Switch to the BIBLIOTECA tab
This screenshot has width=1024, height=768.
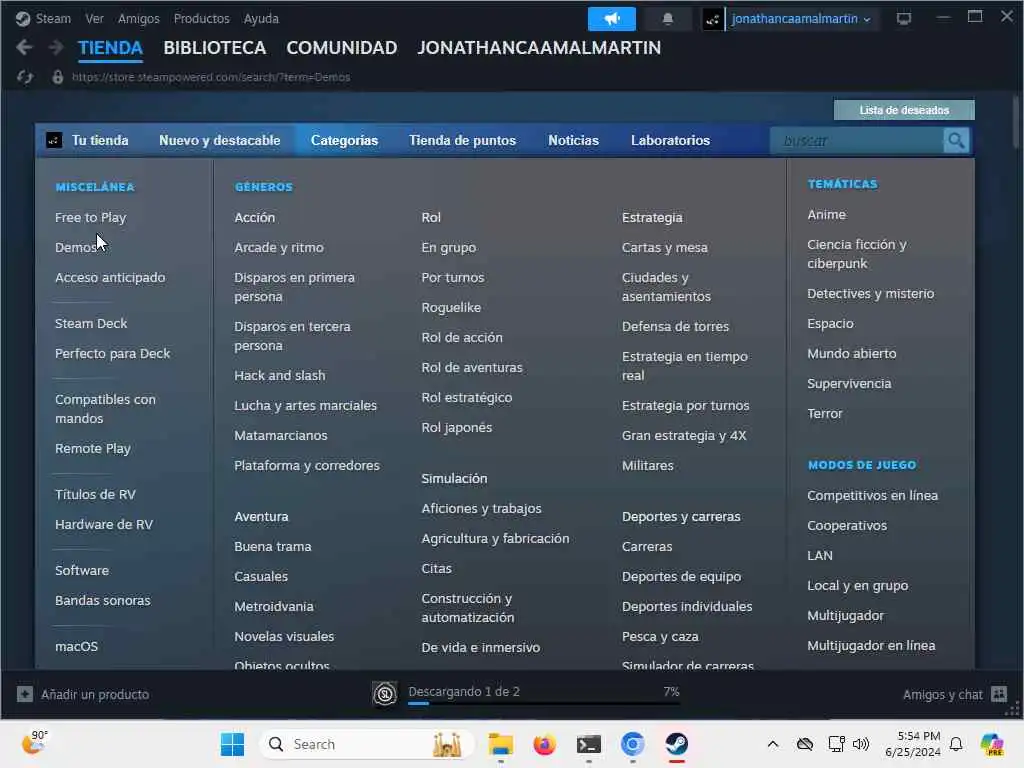coord(214,48)
